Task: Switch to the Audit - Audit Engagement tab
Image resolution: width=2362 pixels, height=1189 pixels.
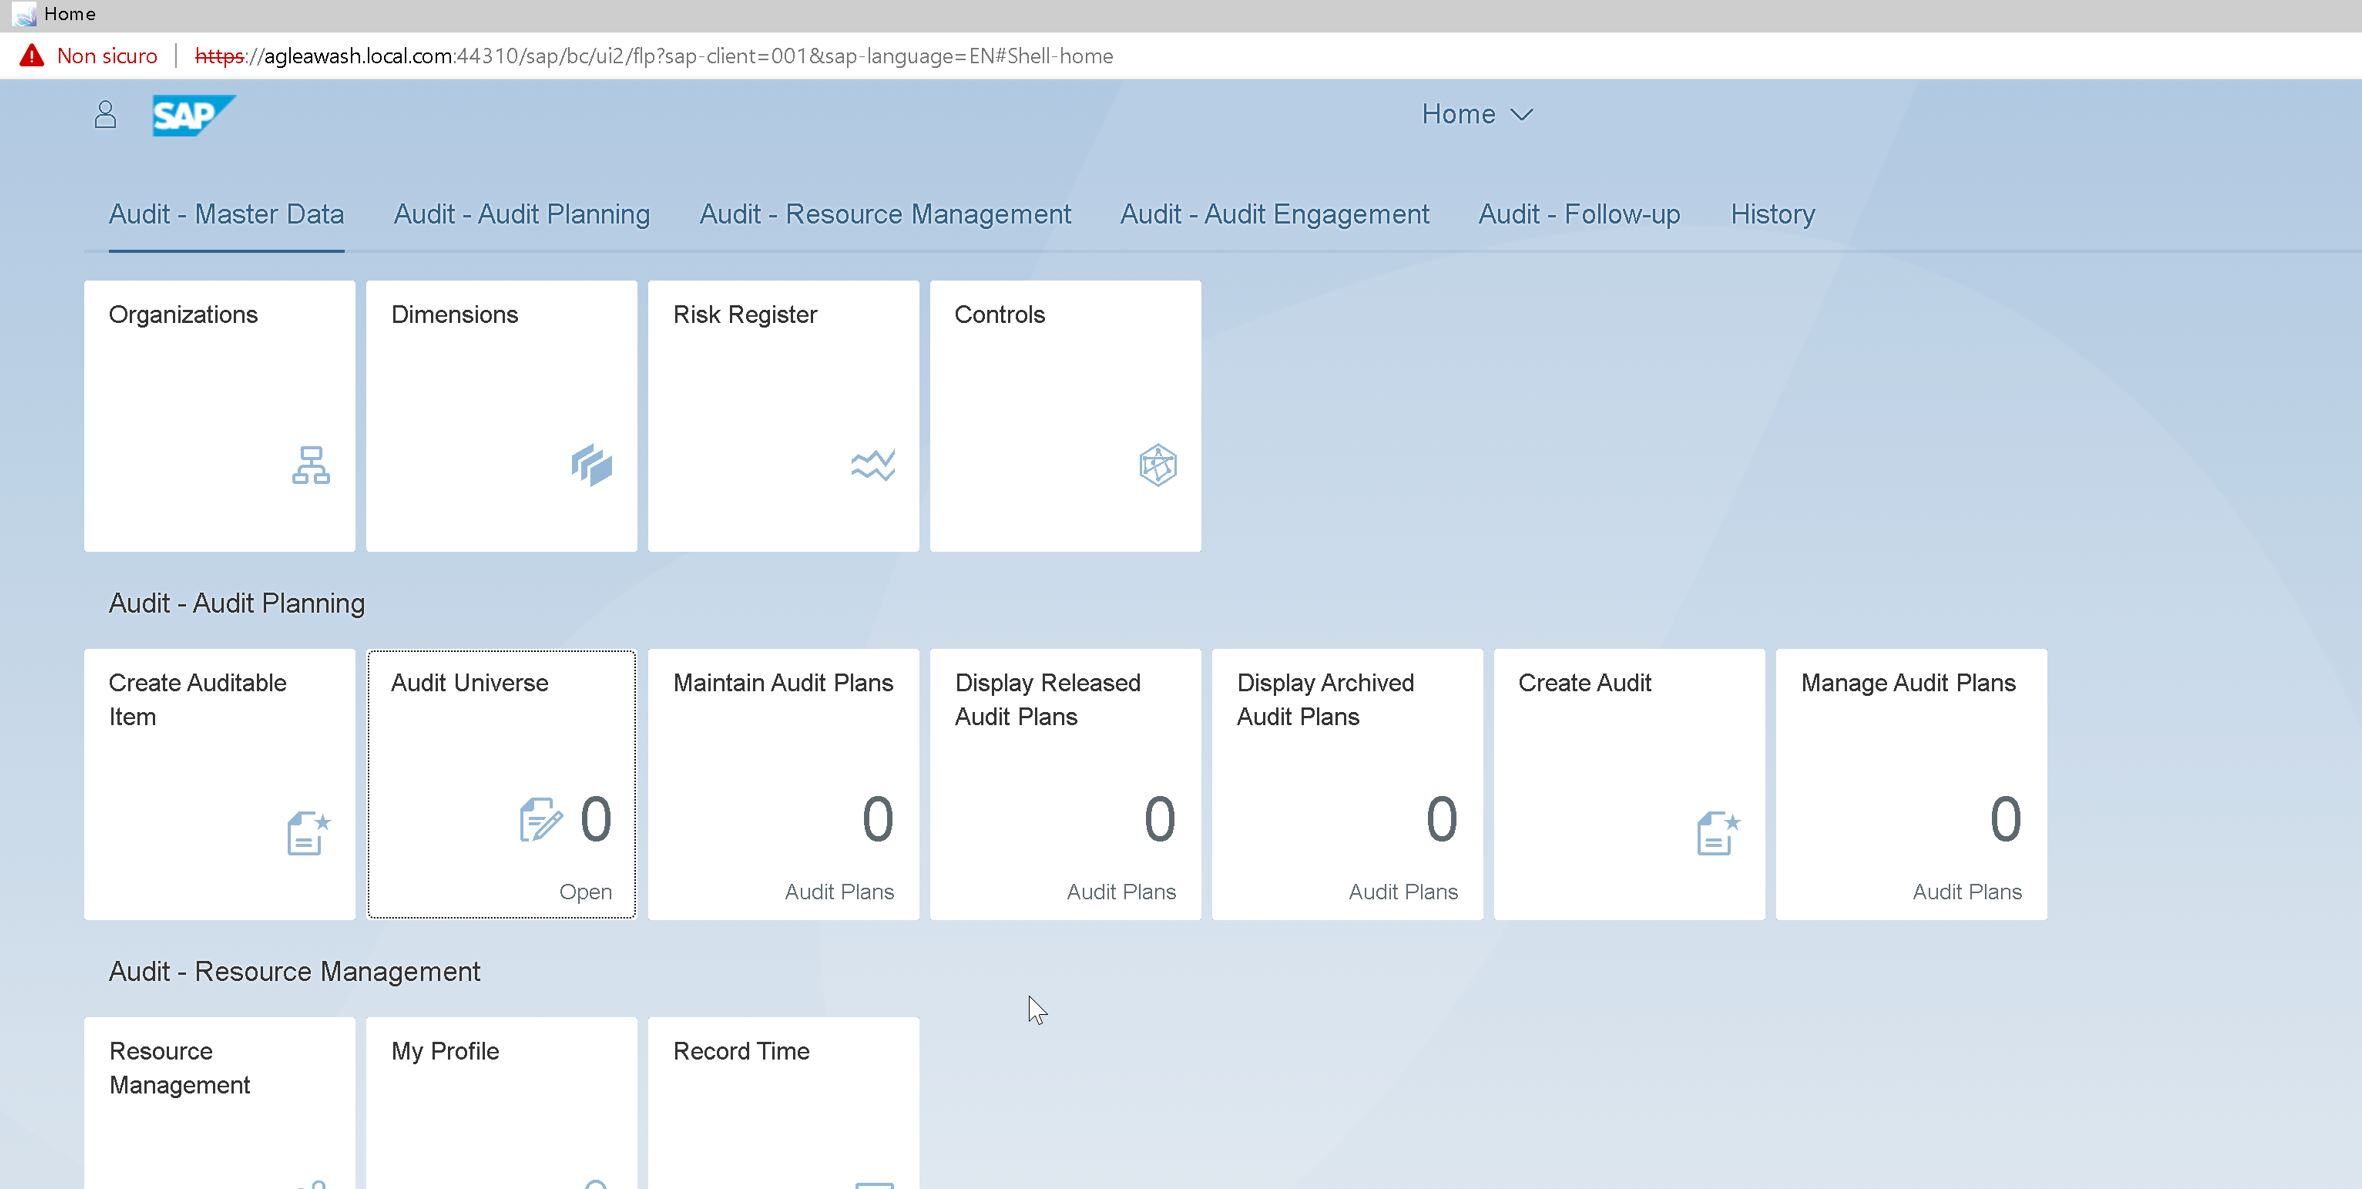Action: pyautogui.click(x=1274, y=214)
